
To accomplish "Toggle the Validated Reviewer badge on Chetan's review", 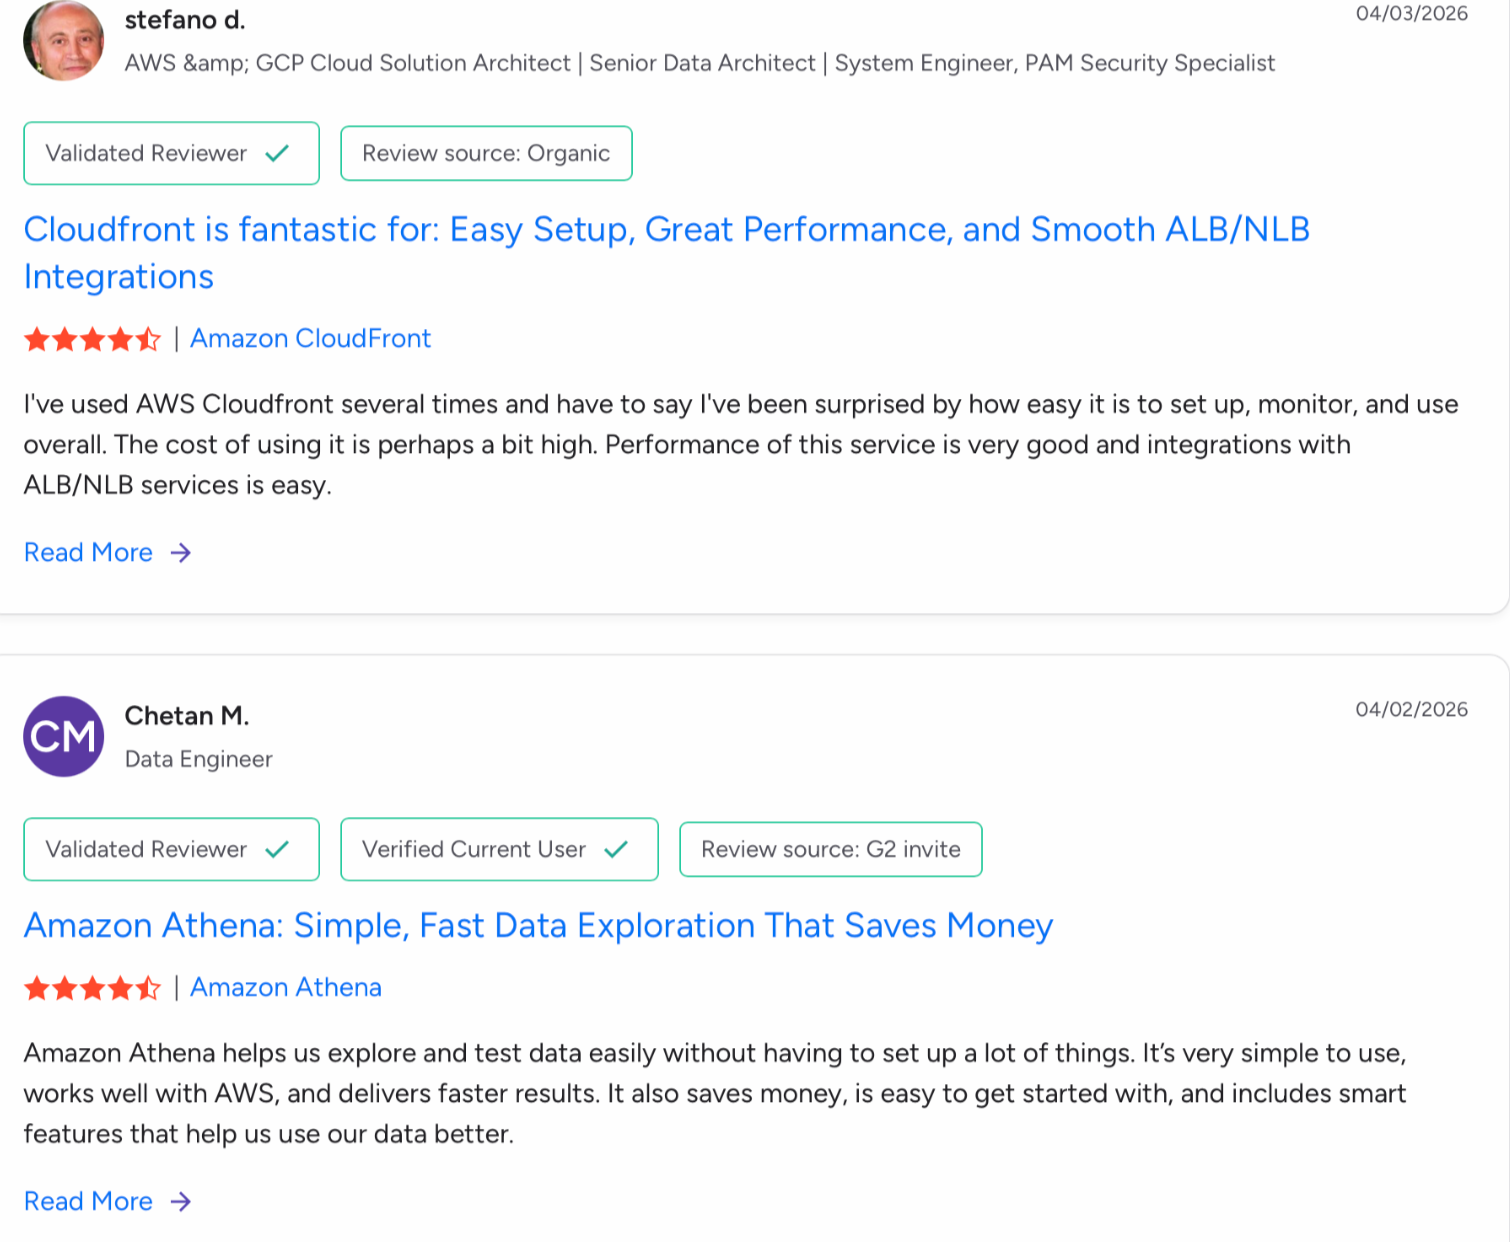I will click(x=170, y=849).
